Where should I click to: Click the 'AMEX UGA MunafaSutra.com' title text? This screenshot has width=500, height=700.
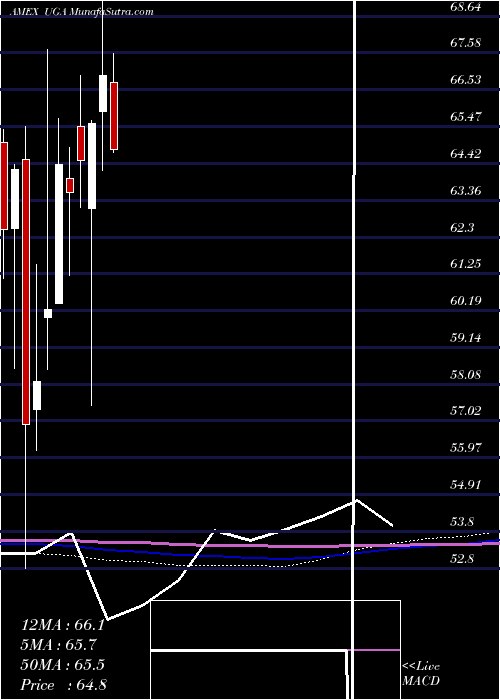pyautogui.click(x=81, y=12)
